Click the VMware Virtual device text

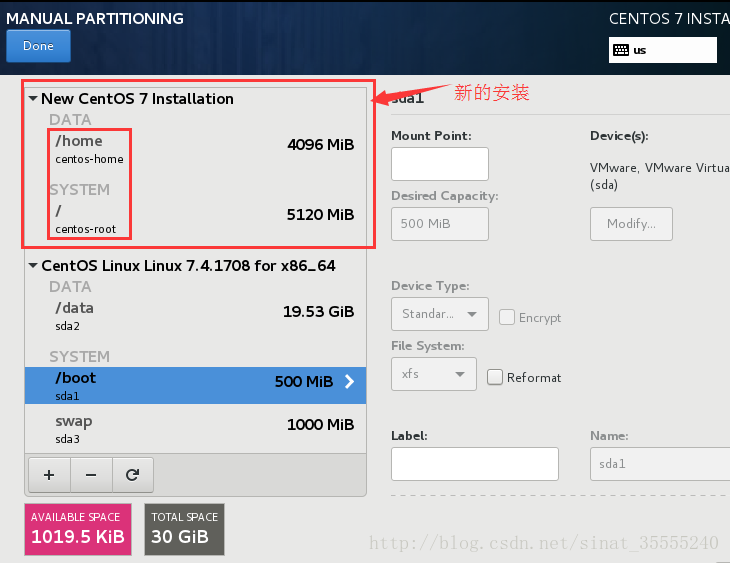(660, 176)
